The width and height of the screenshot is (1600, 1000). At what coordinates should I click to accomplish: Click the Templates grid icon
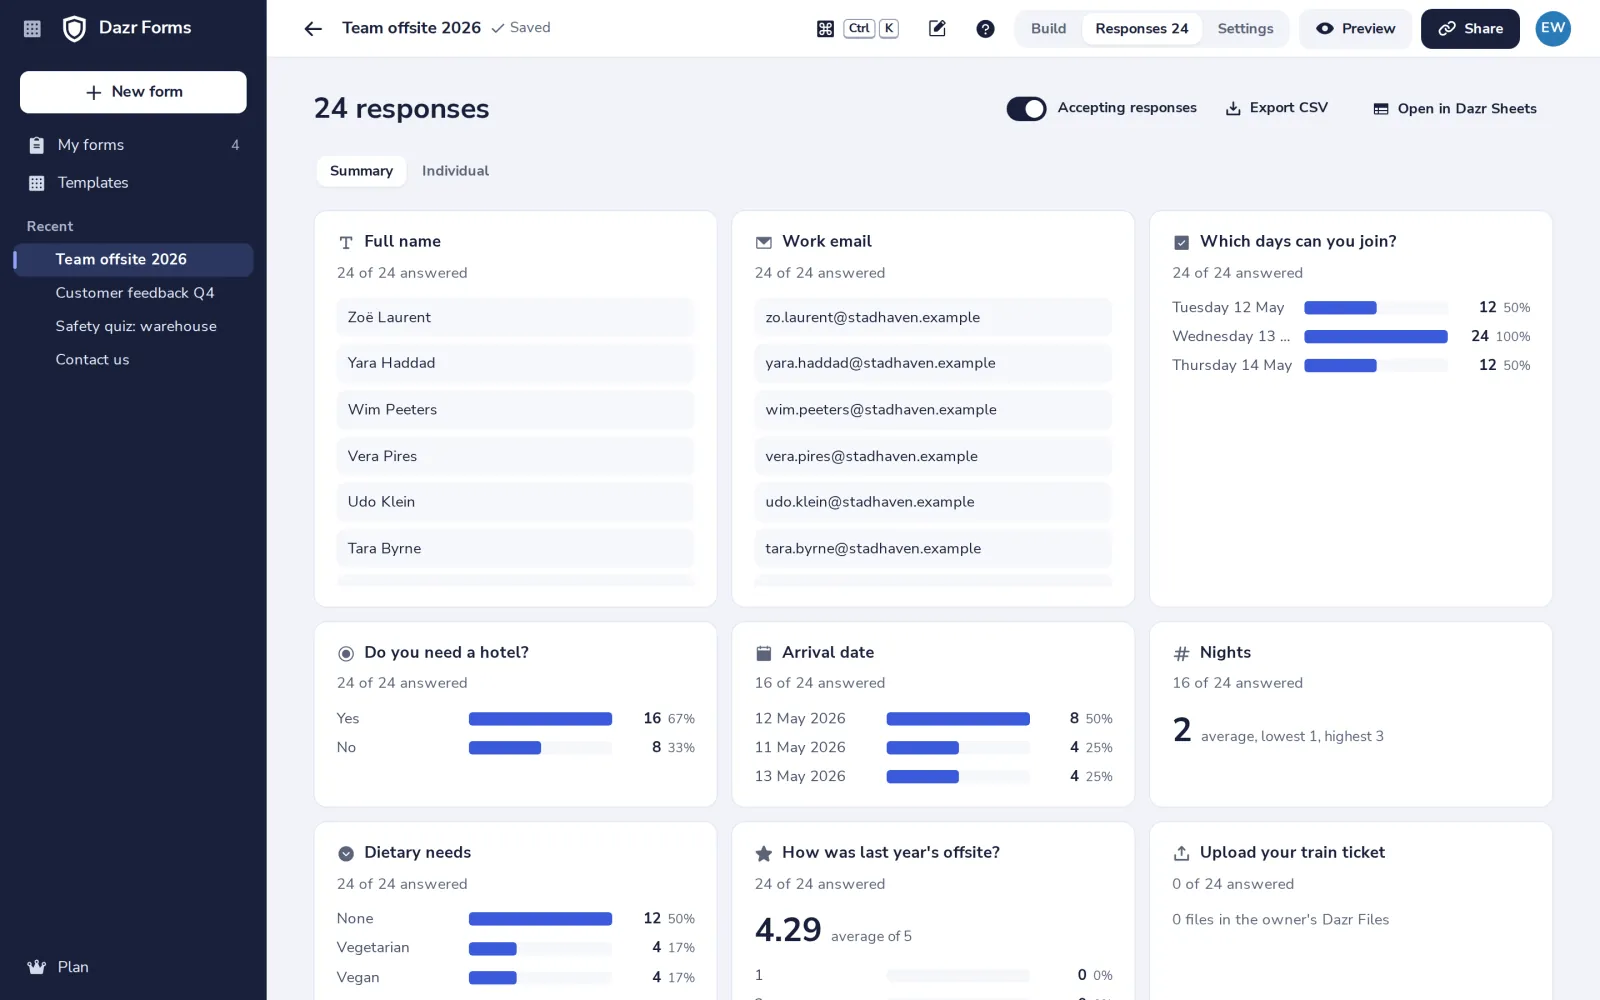37,183
